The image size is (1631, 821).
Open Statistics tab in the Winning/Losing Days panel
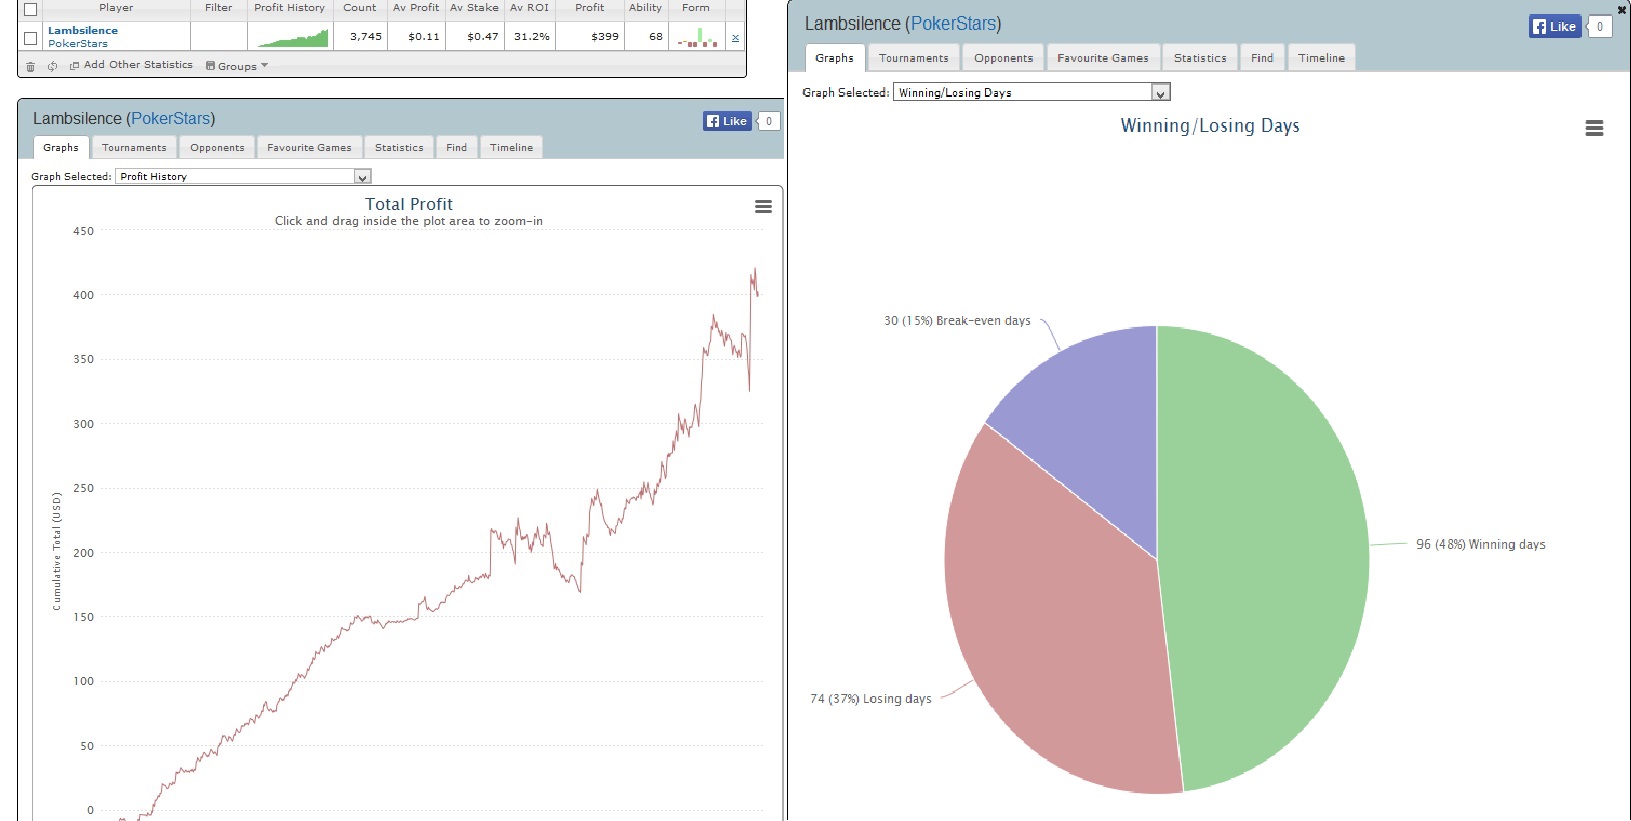pos(1200,58)
